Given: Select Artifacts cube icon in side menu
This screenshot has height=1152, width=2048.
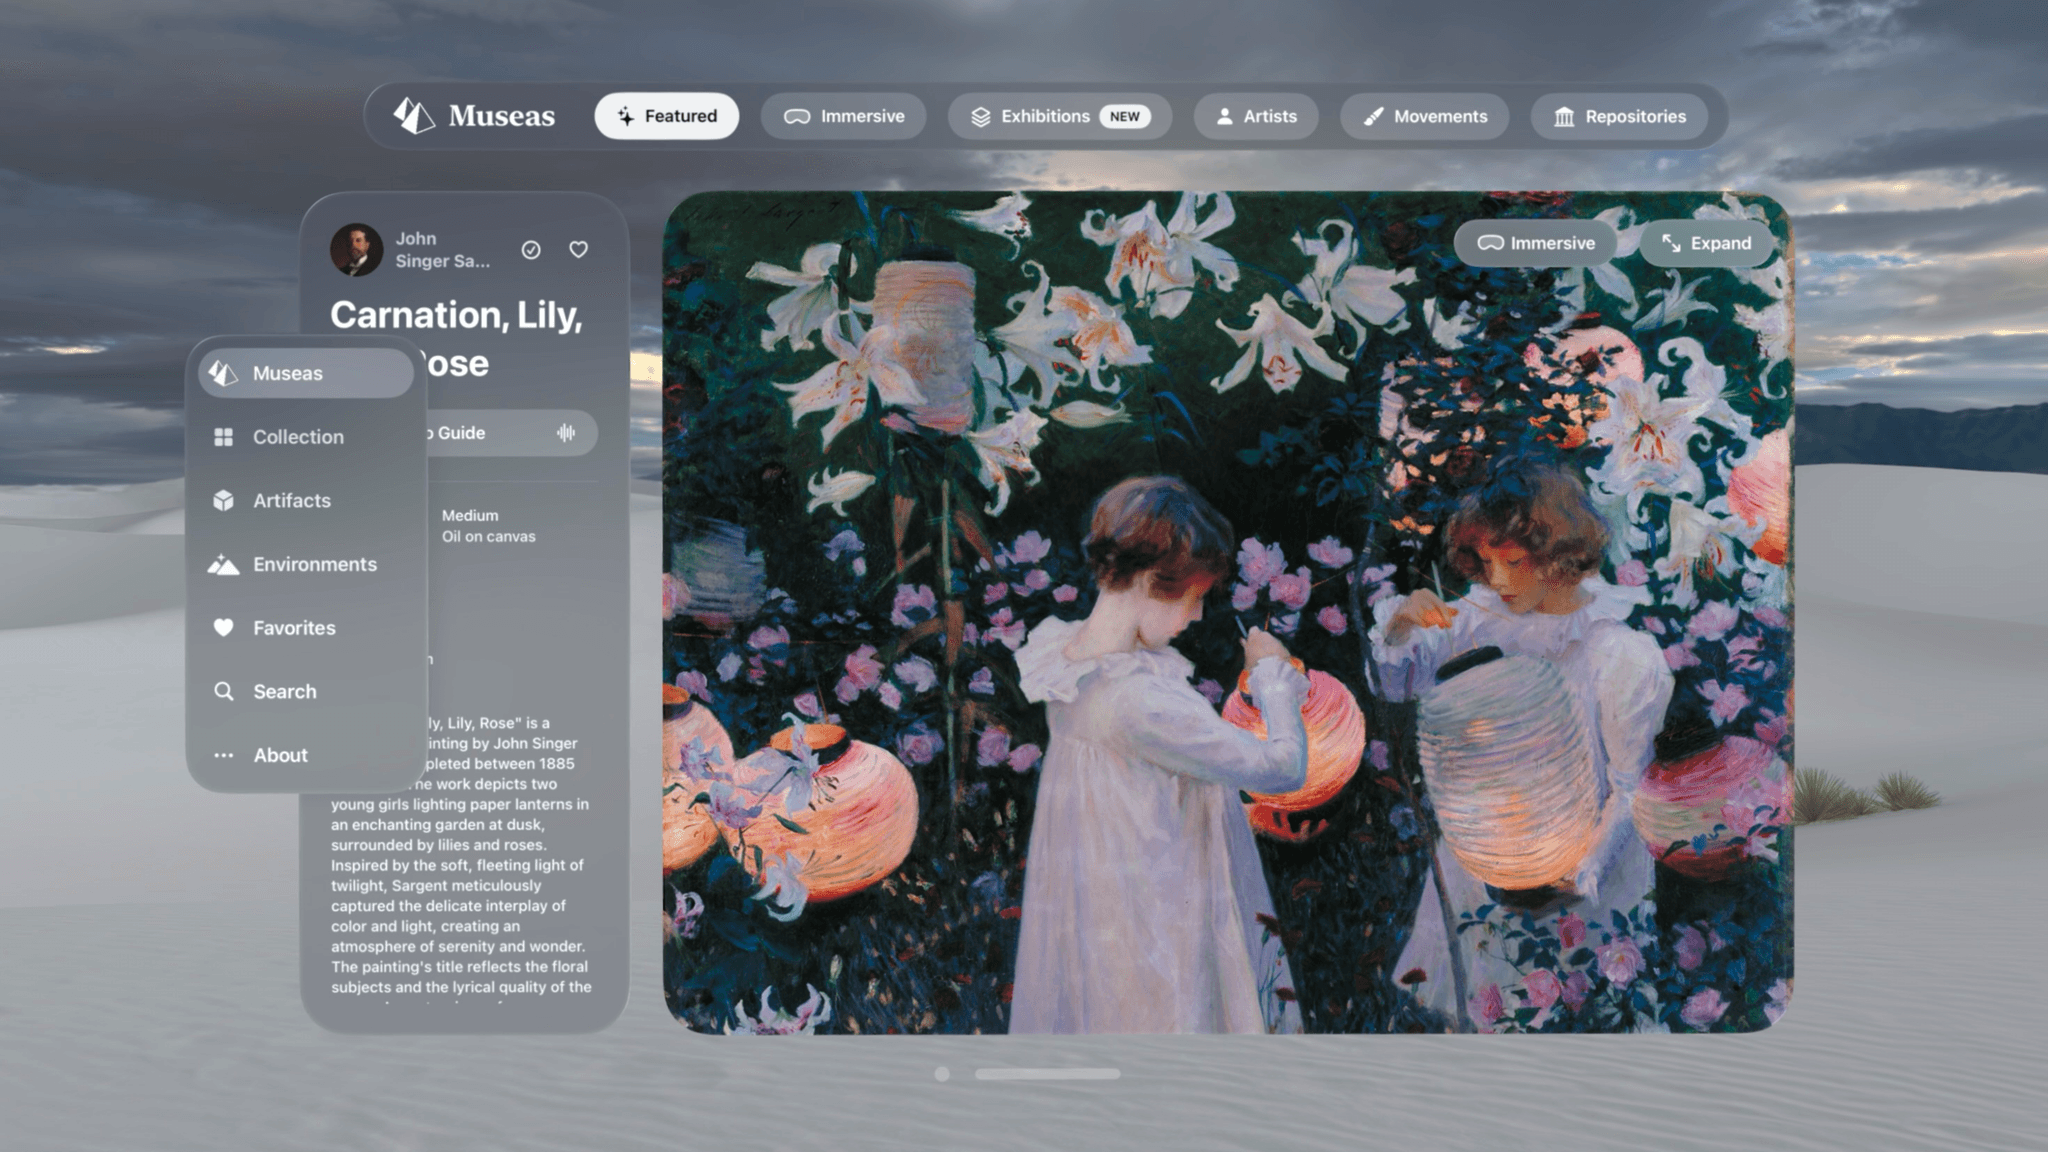Looking at the screenshot, I should tap(223, 501).
